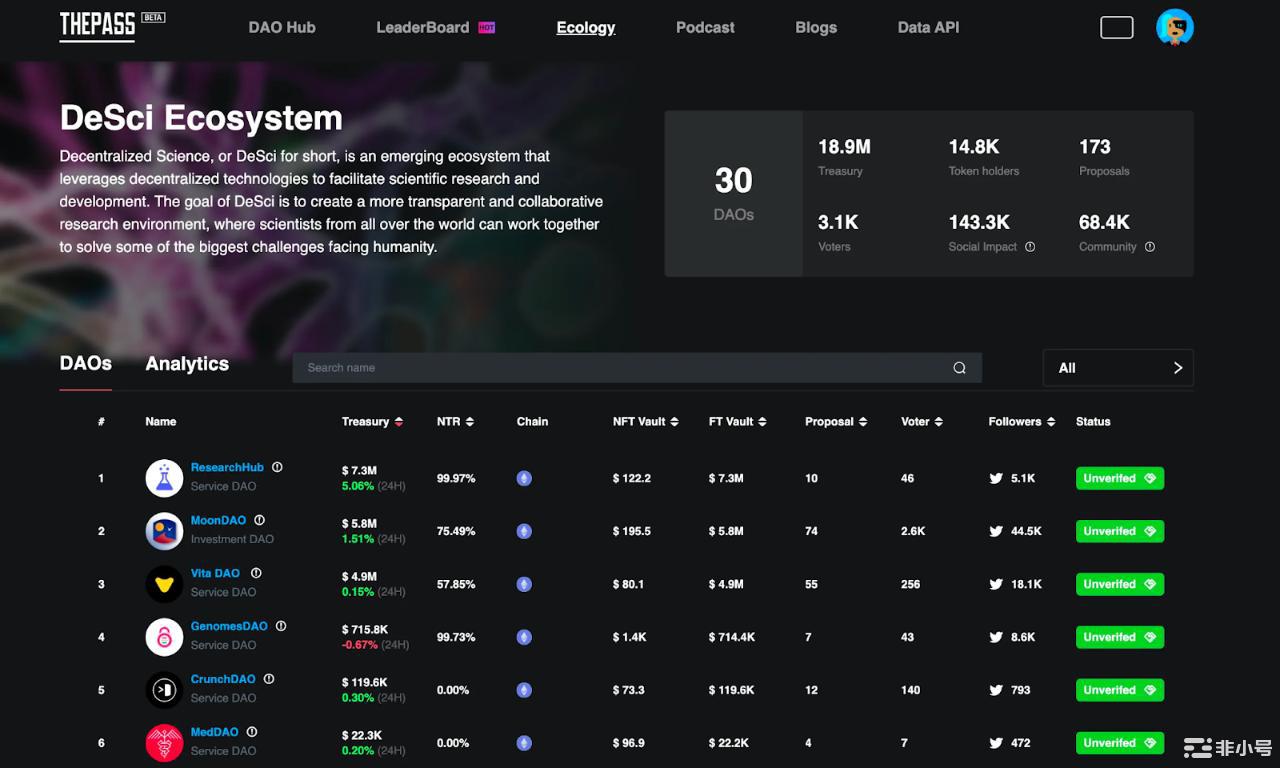The width and height of the screenshot is (1280, 768).
Task: Click the GenomesDAO logo icon
Action: (x=164, y=637)
